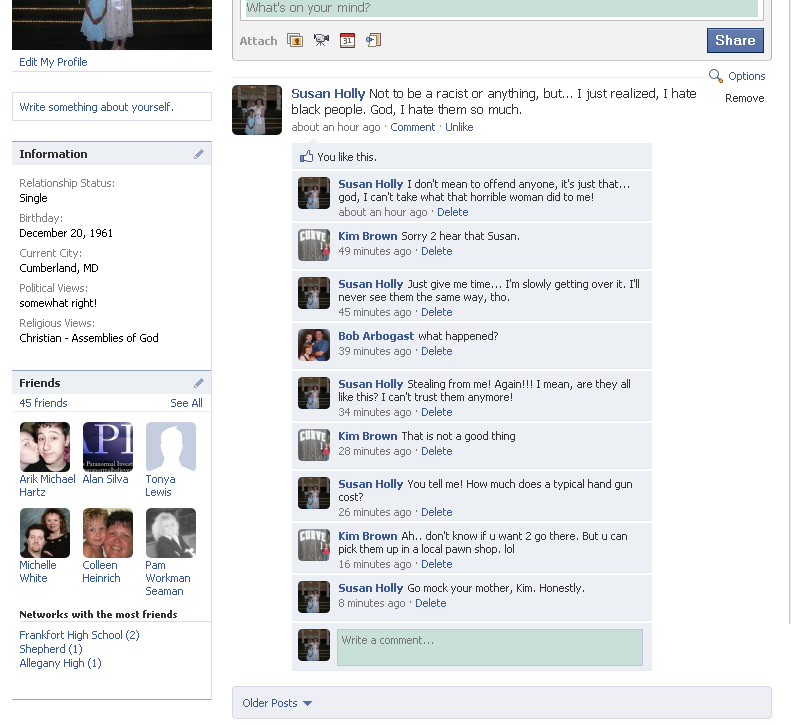Select the 'Cumberland, MD' city text

click(x=59, y=268)
